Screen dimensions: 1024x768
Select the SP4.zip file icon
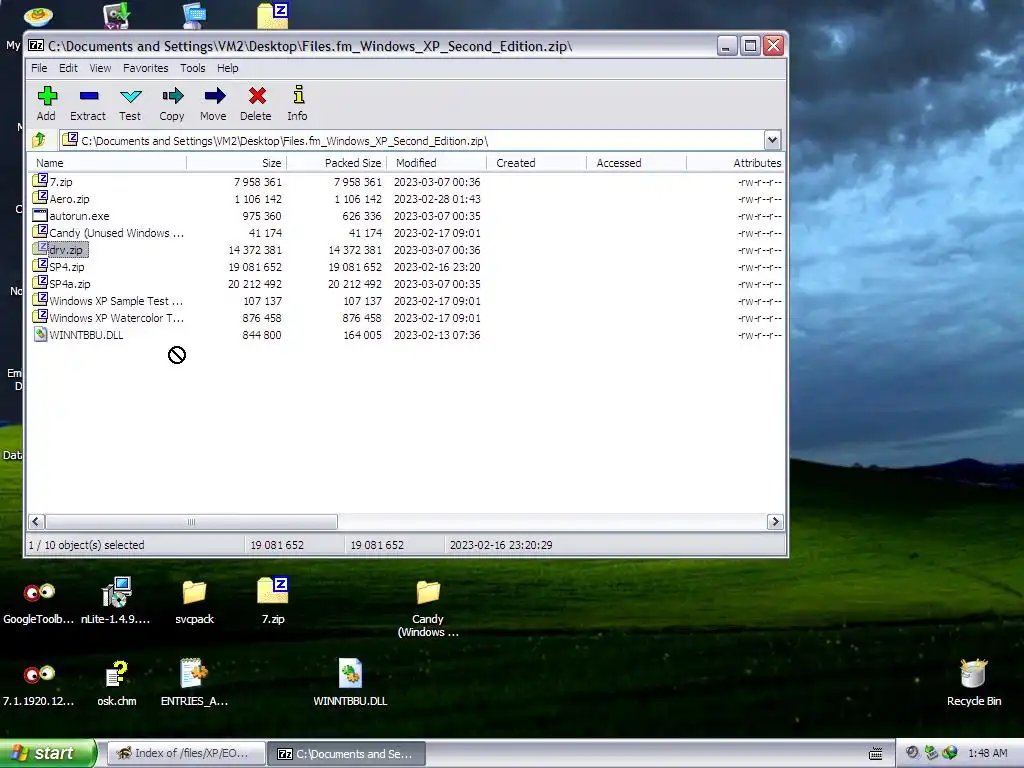point(40,265)
